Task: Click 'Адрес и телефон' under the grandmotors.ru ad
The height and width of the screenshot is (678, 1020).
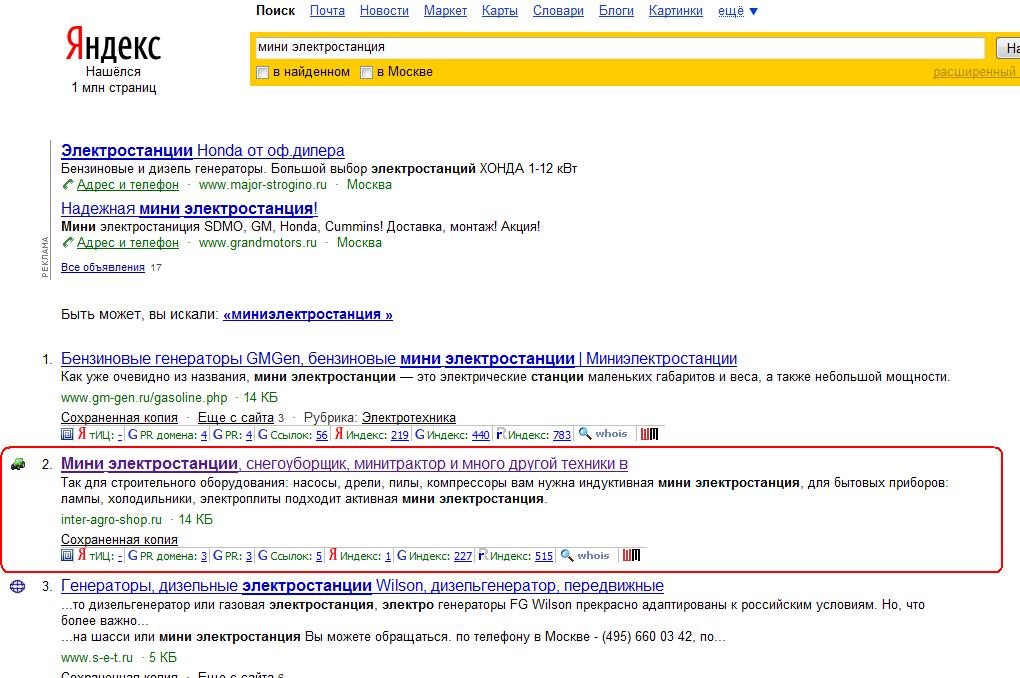Action: pos(128,243)
